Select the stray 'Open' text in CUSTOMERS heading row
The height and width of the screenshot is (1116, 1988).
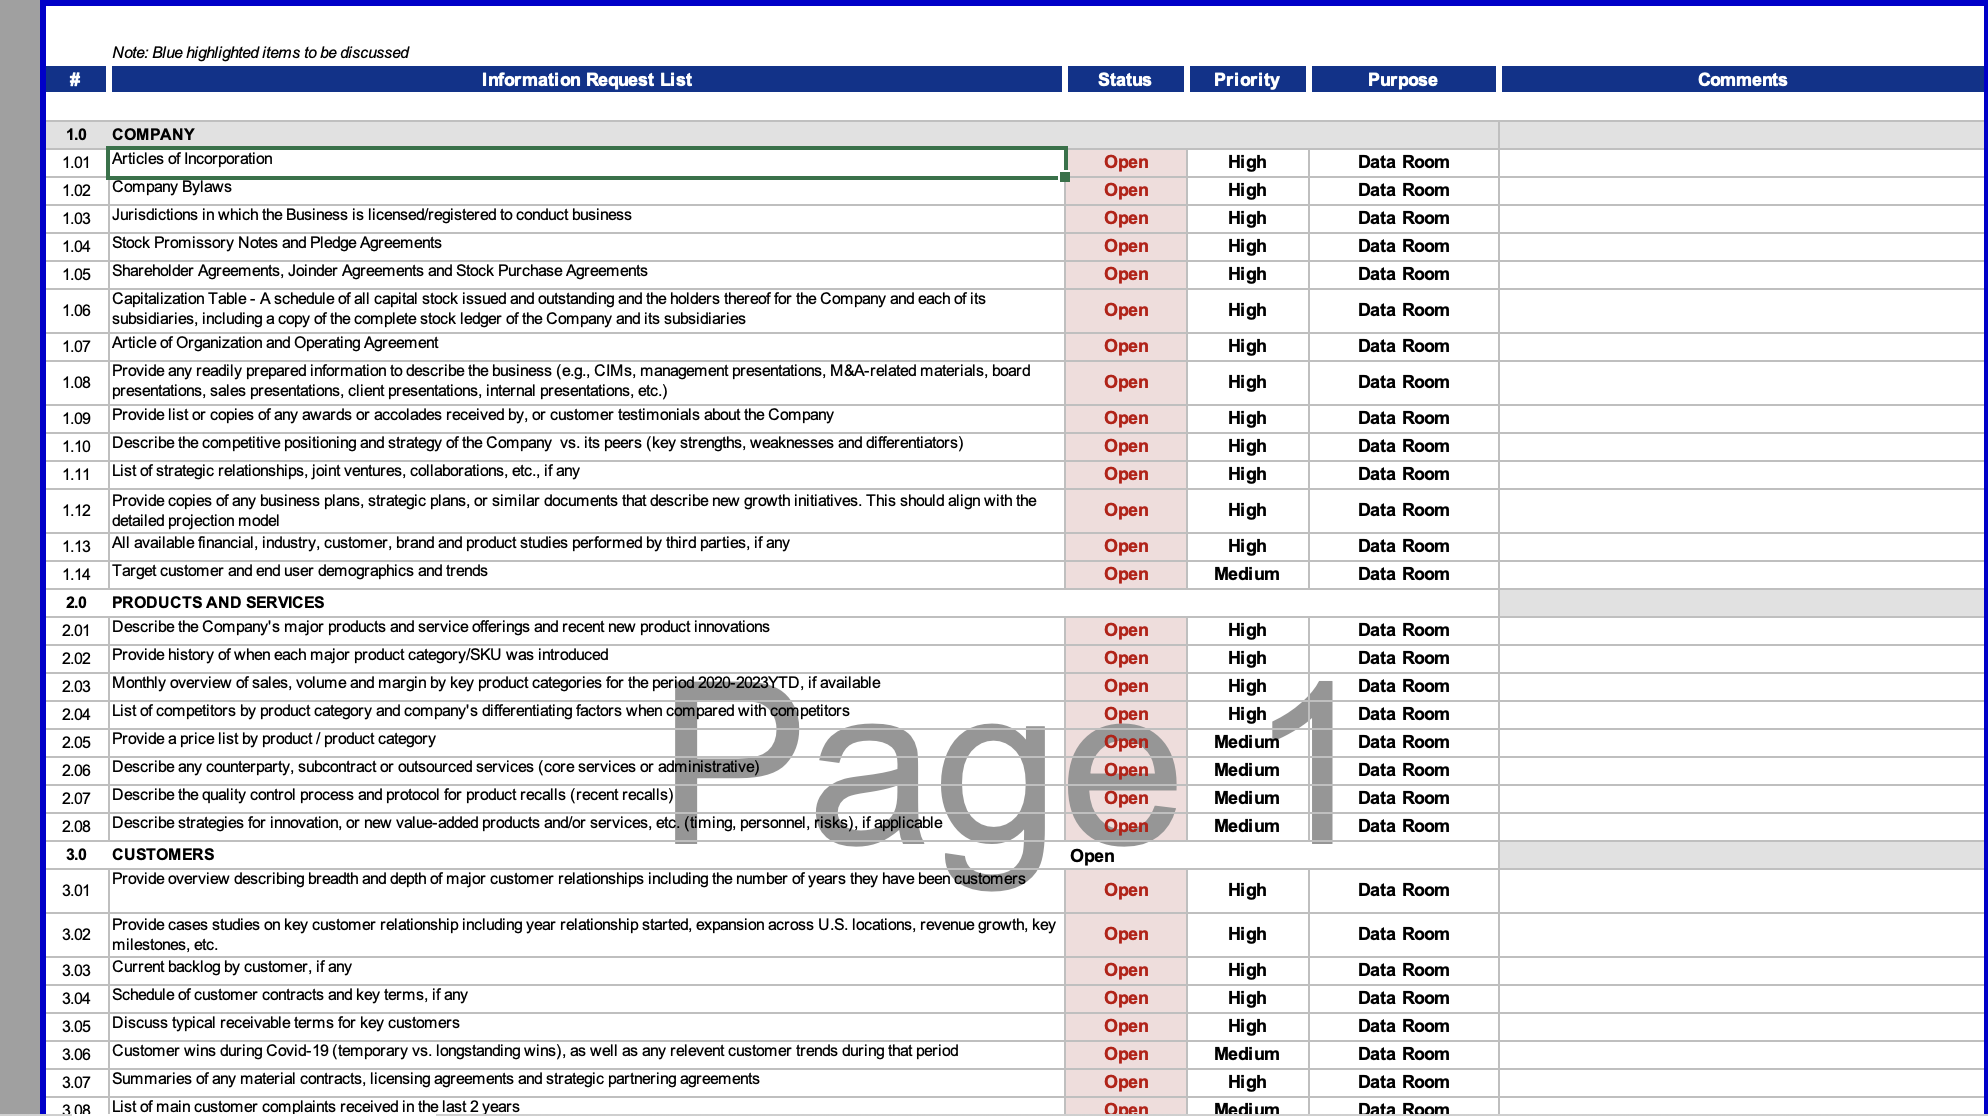[1092, 856]
